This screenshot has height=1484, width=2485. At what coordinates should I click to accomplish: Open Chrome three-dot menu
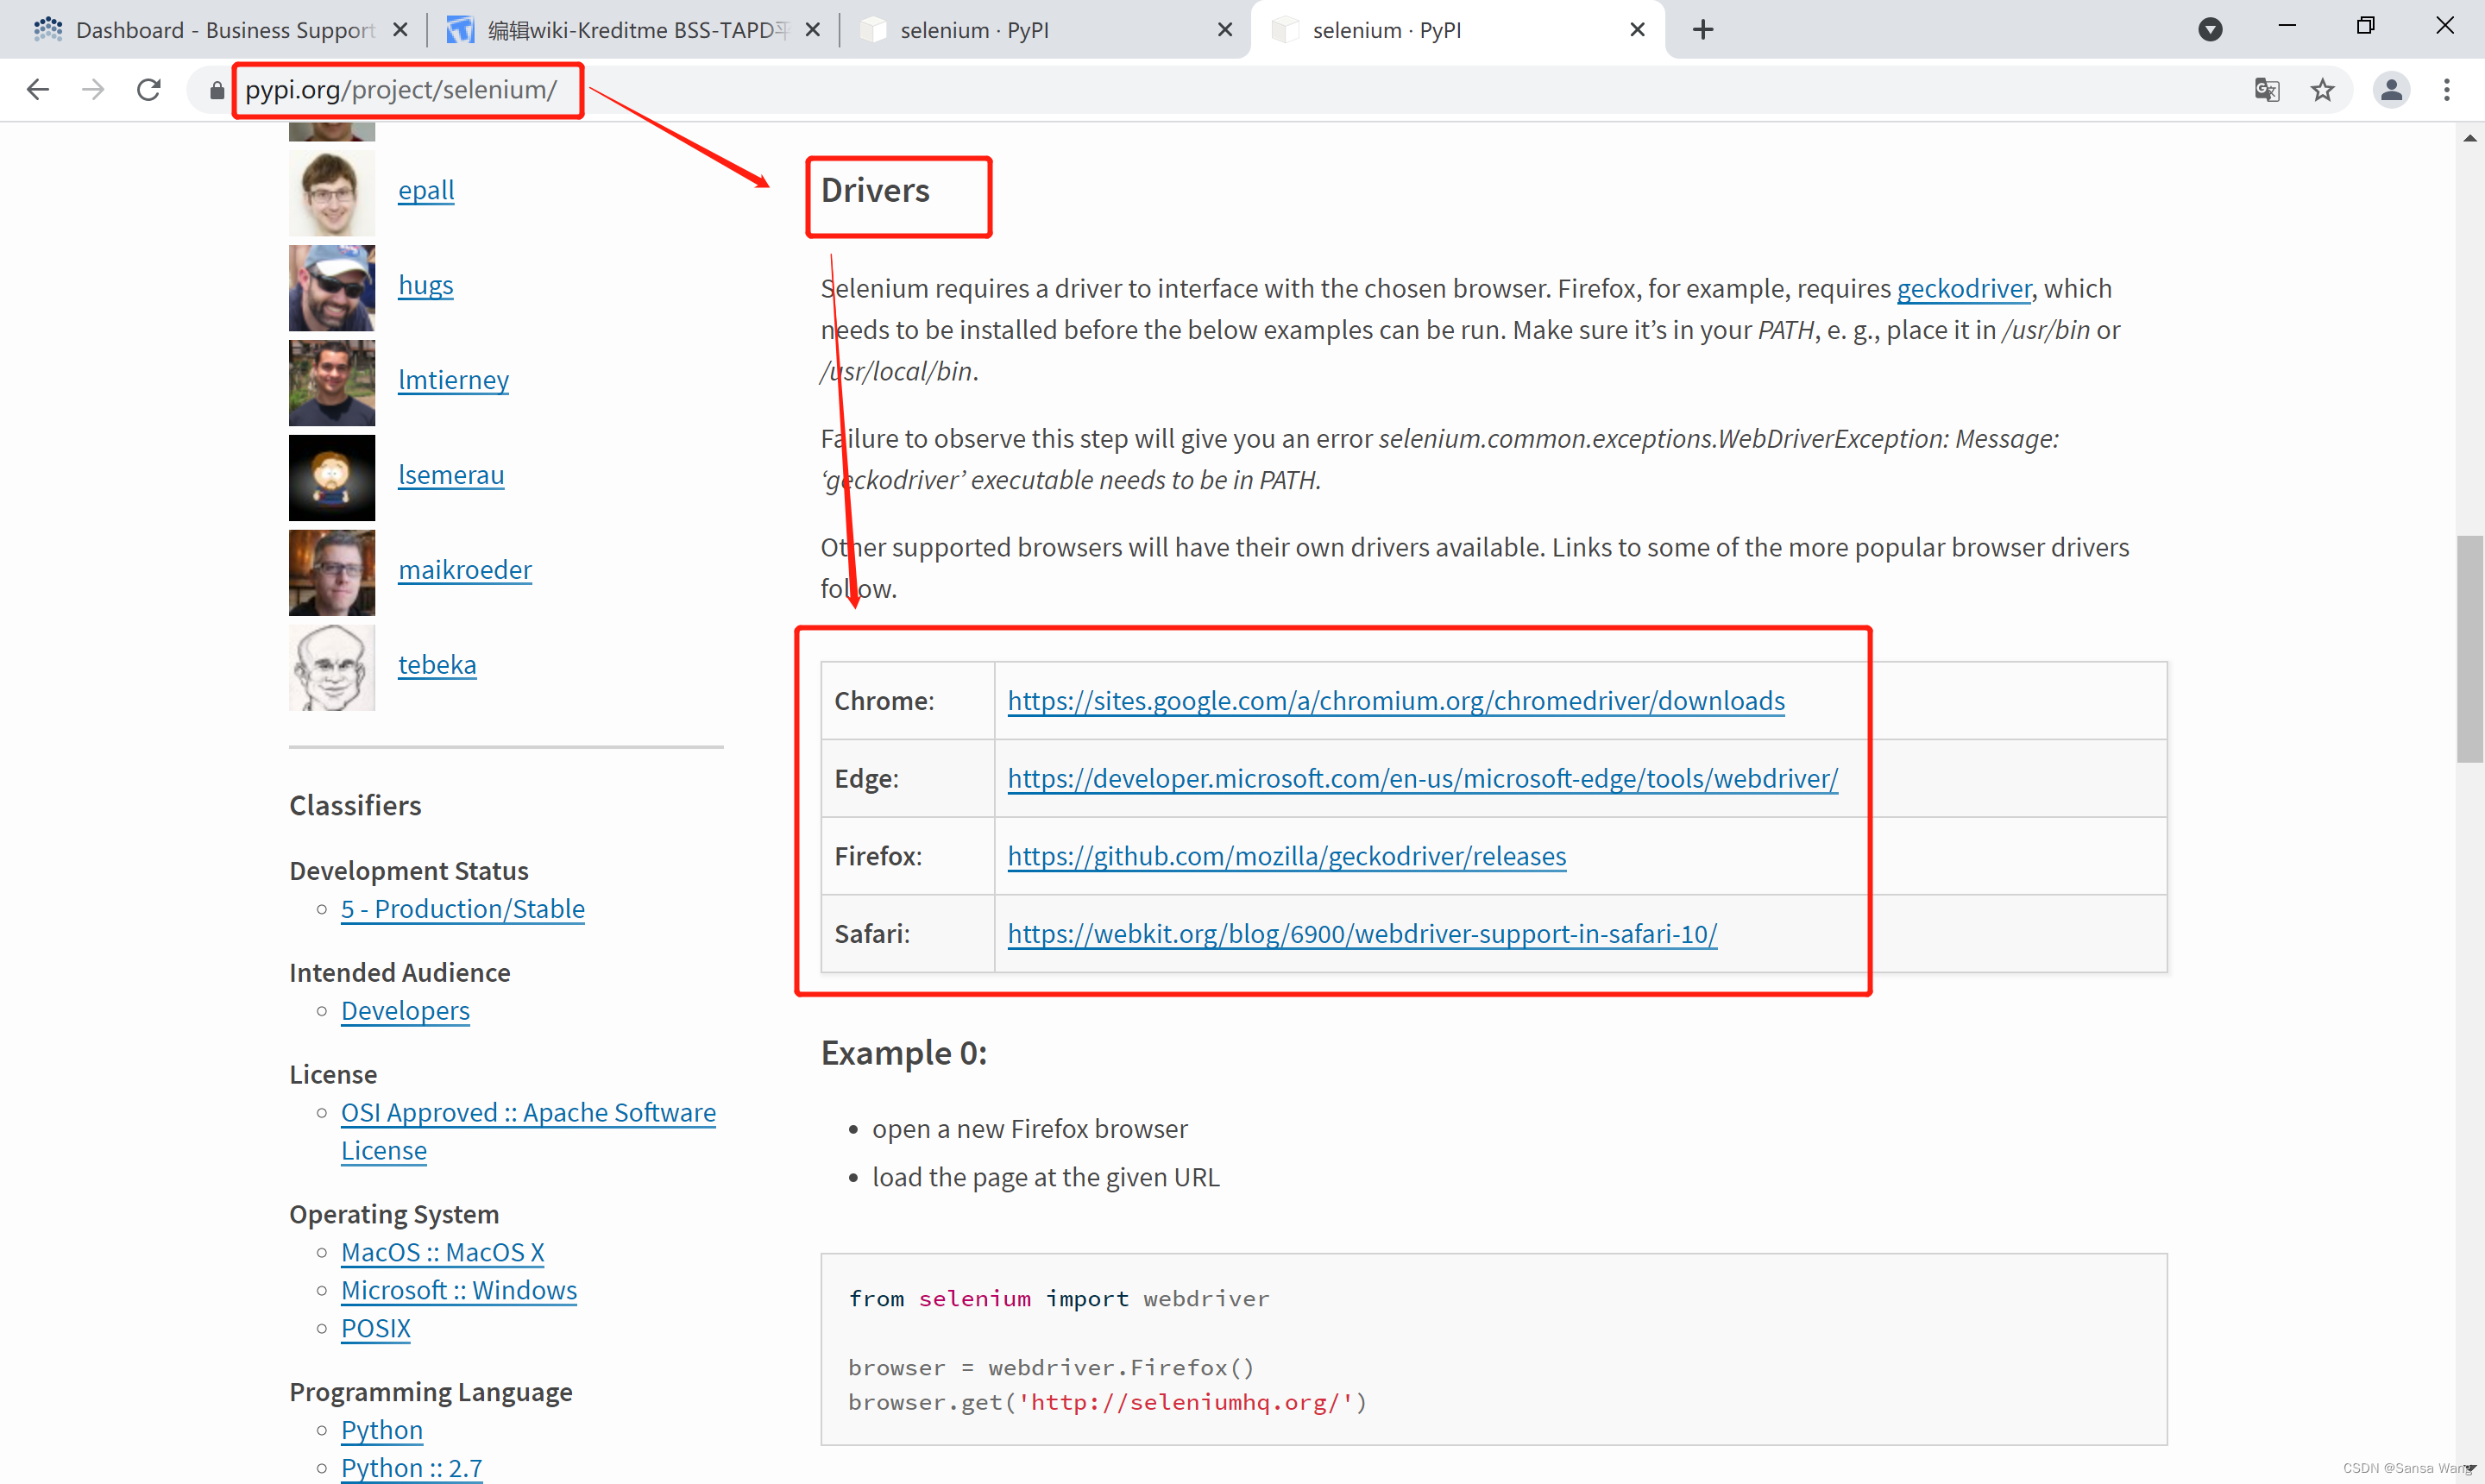click(2447, 90)
